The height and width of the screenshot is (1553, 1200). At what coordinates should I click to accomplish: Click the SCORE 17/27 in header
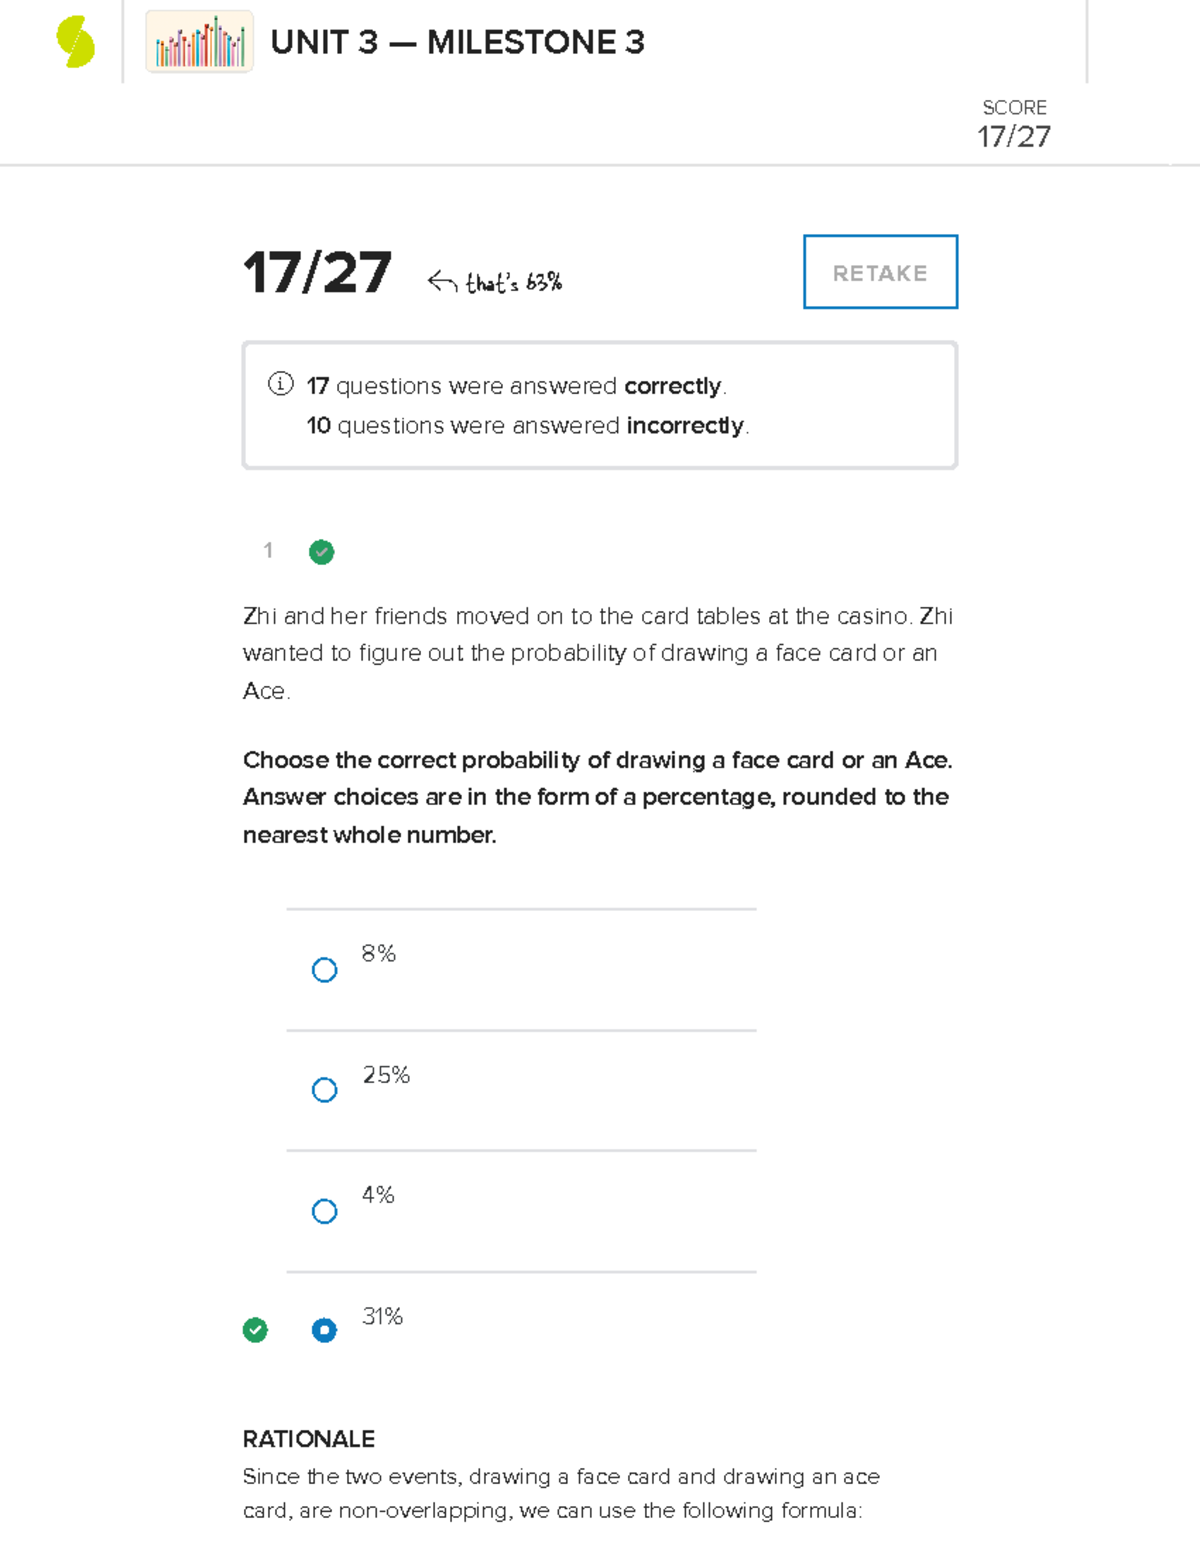click(x=1014, y=124)
